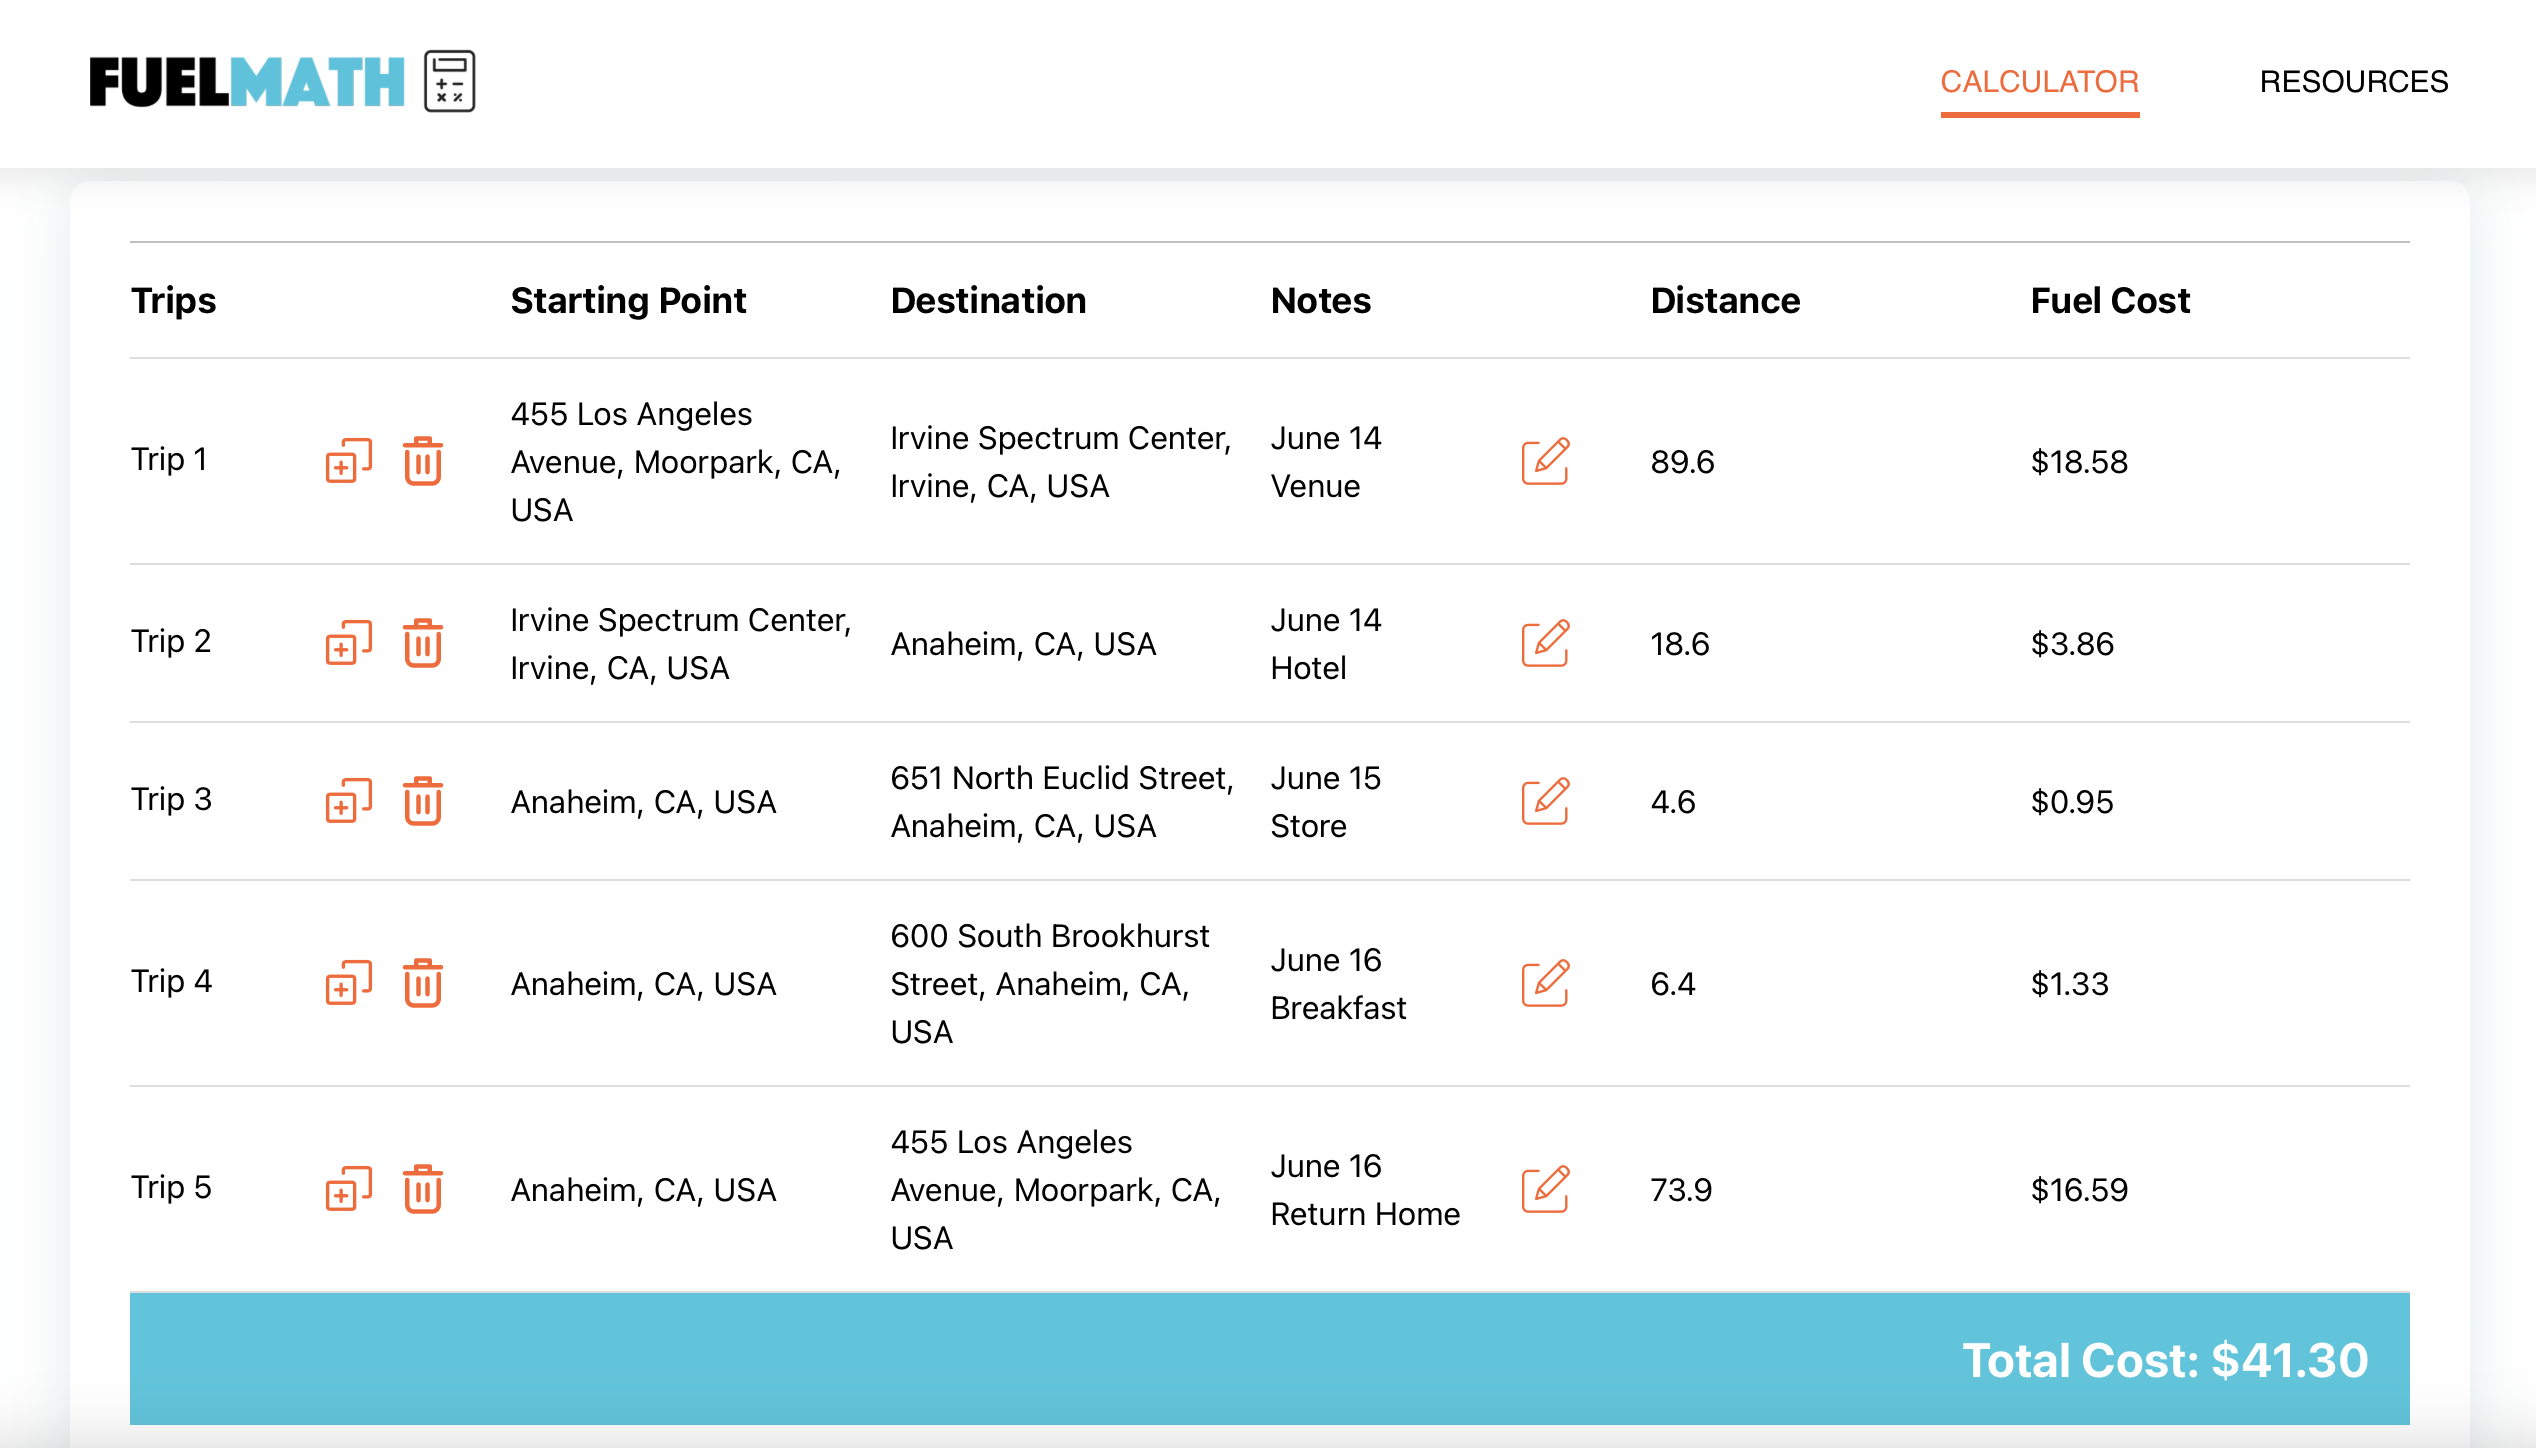Click Trip 2 starting point Irvine Spectrum Center
Screen dimensions: 2536x1448
pyautogui.click(x=680, y=644)
